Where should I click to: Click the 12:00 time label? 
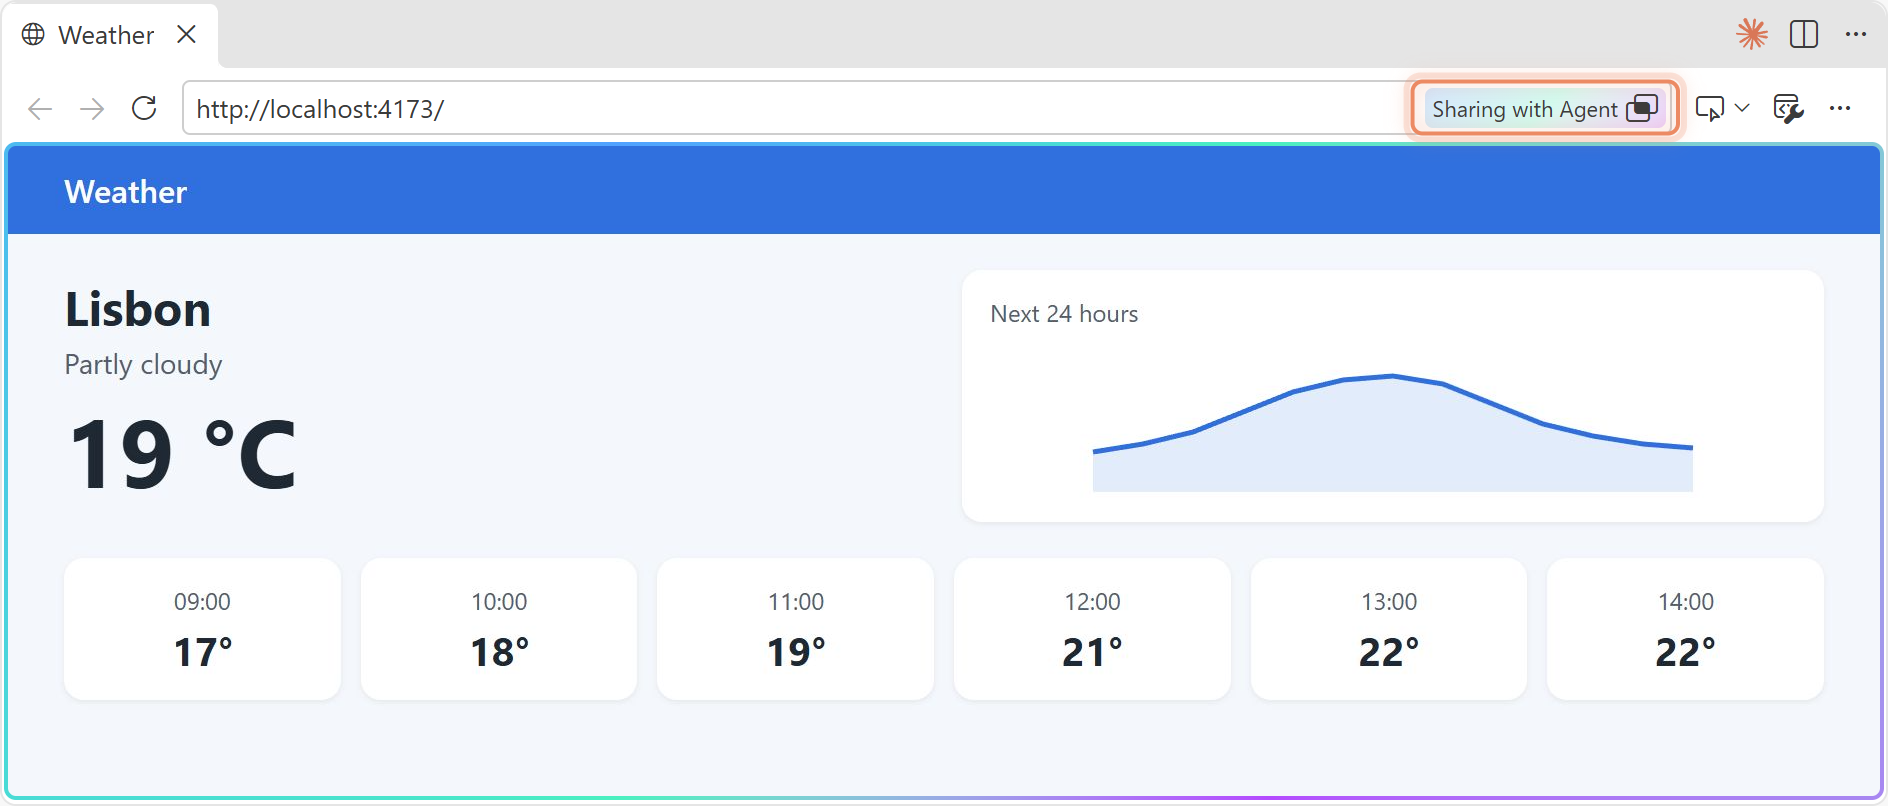[1092, 602]
